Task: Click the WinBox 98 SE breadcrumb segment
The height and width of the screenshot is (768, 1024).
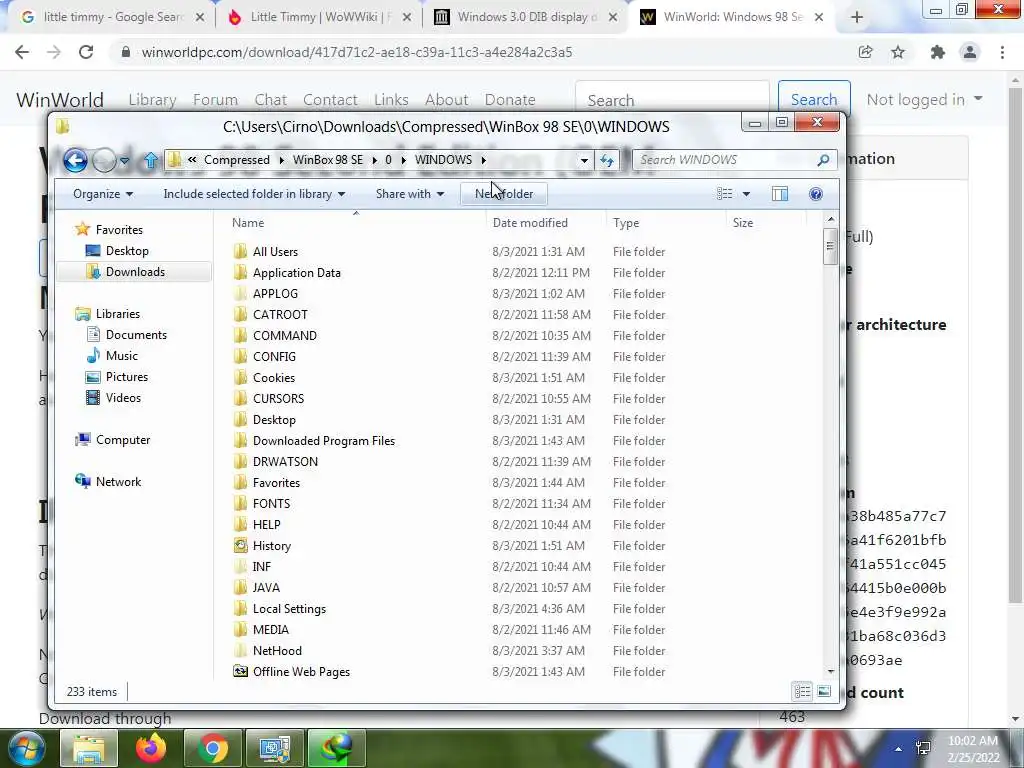Action: tap(328, 160)
